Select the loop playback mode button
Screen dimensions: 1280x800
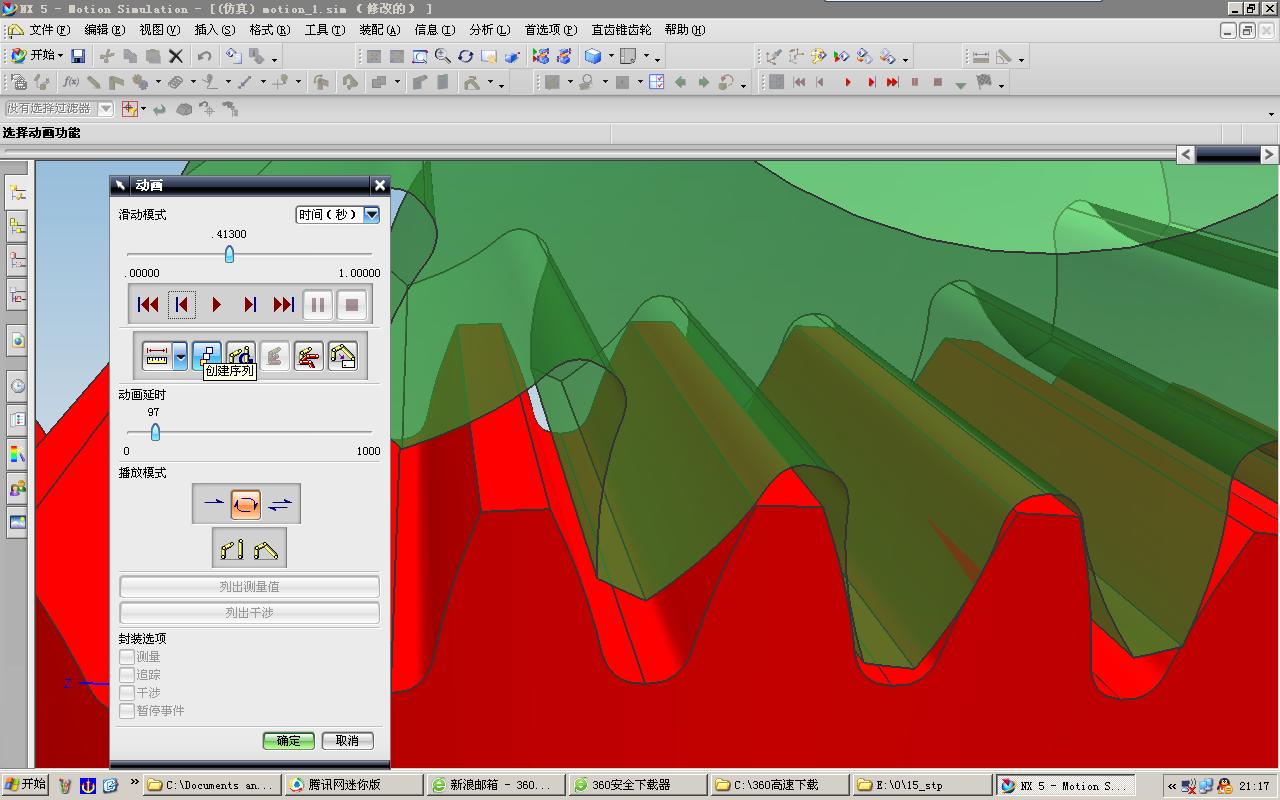pyautogui.click(x=246, y=504)
